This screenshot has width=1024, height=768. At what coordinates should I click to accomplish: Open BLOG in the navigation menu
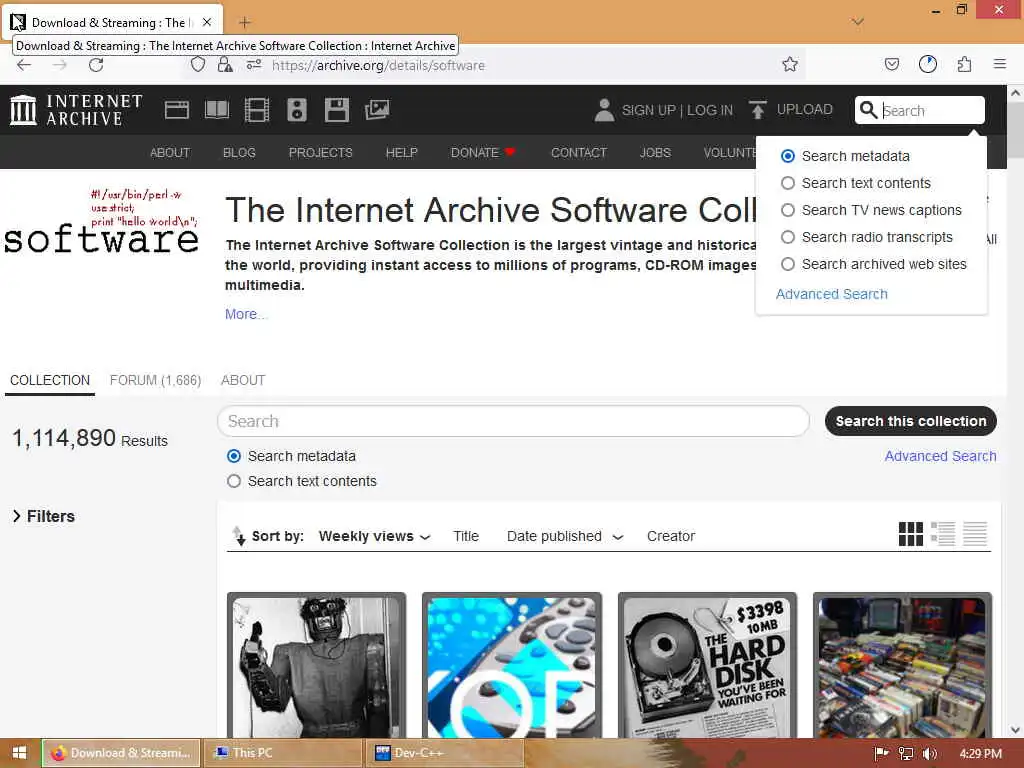pyautogui.click(x=239, y=152)
